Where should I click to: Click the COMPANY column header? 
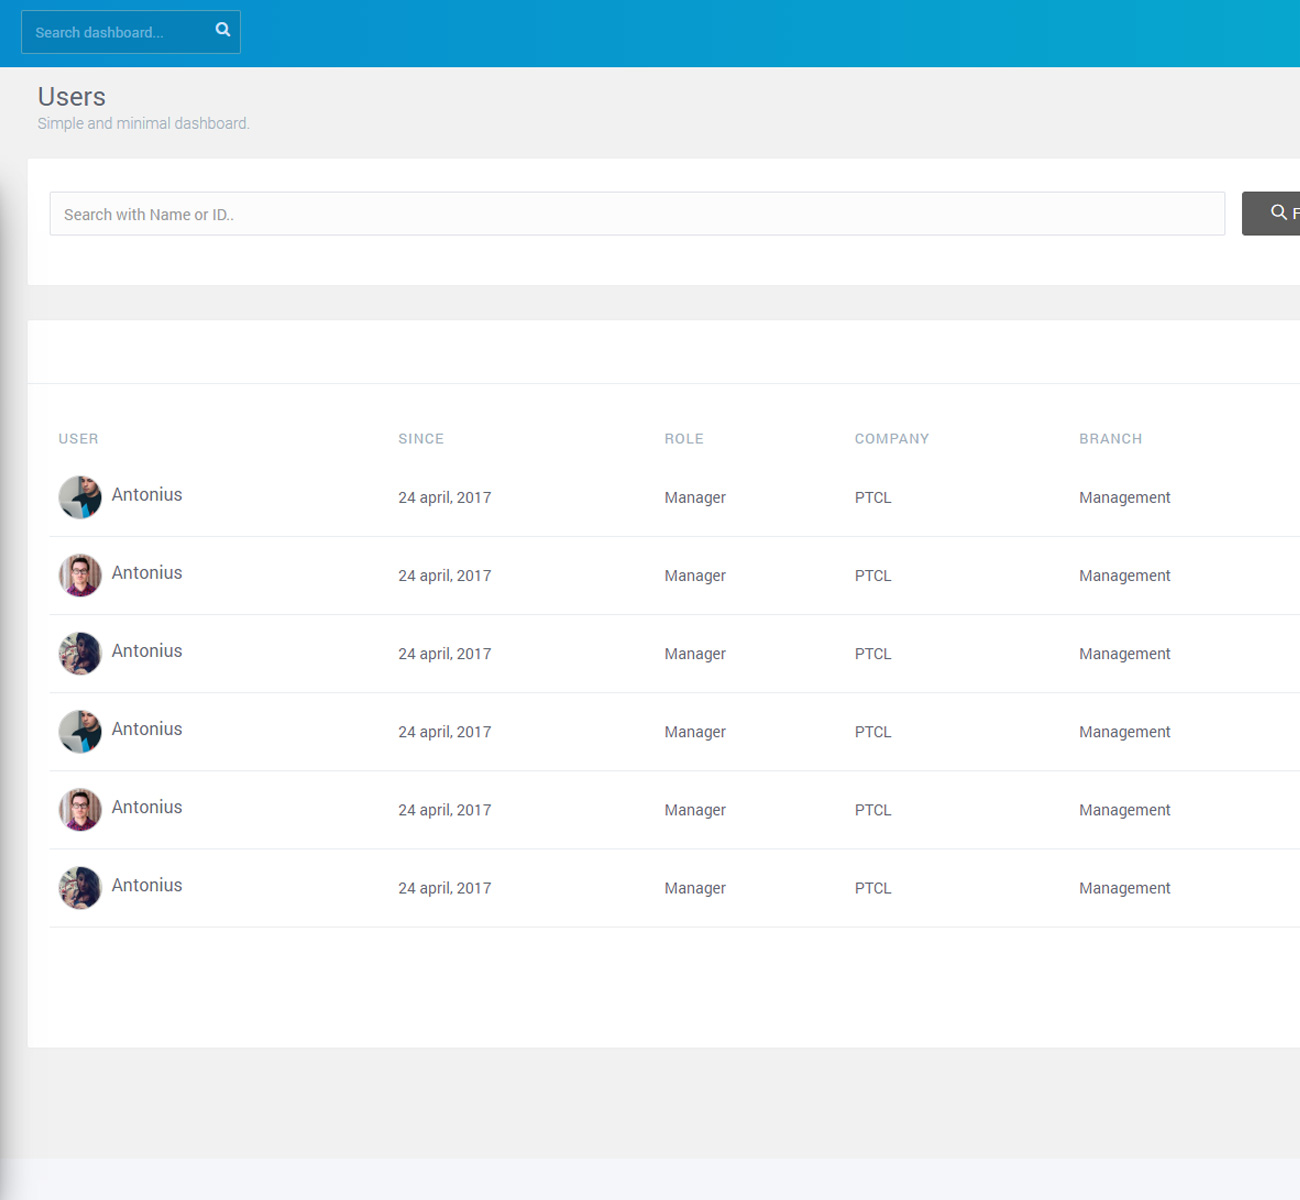(891, 438)
